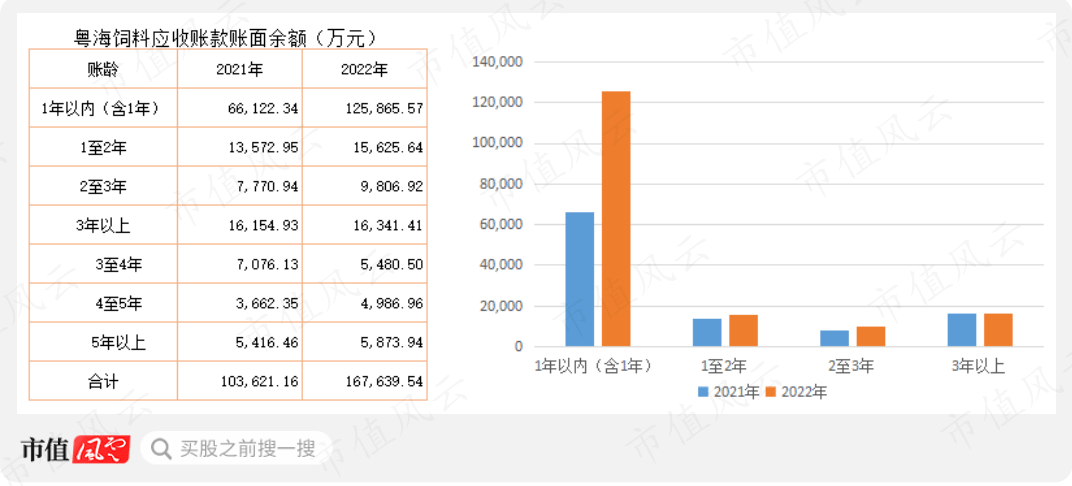
Task: Select the 3至4年 row label
Action: point(118,264)
